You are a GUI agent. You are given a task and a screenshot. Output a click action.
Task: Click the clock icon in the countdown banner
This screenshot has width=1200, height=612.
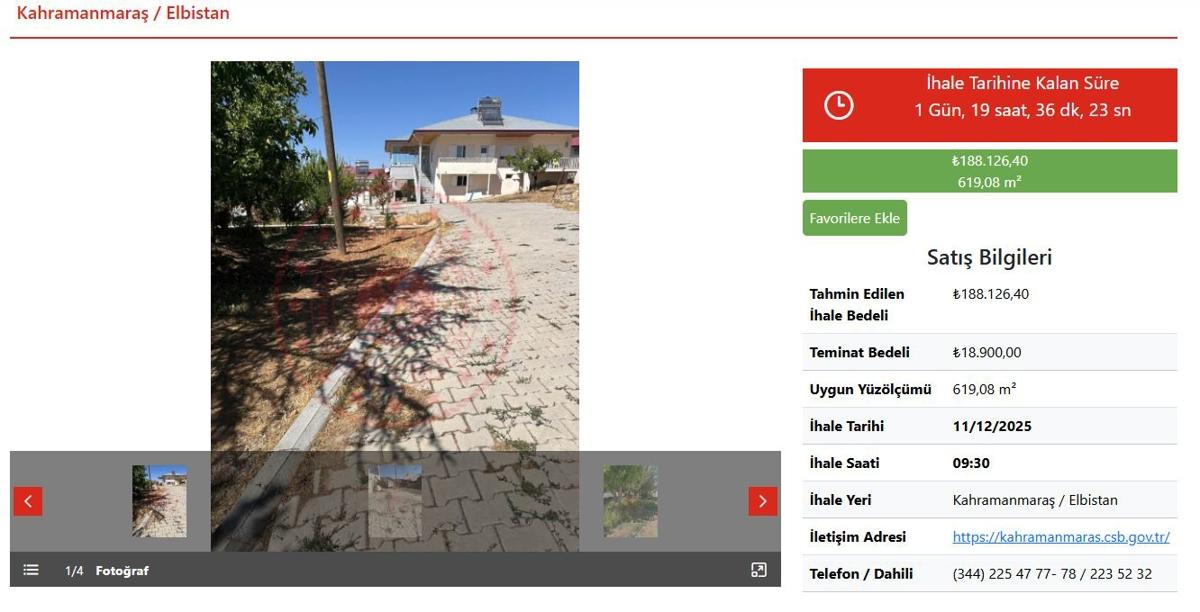(839, 105)
